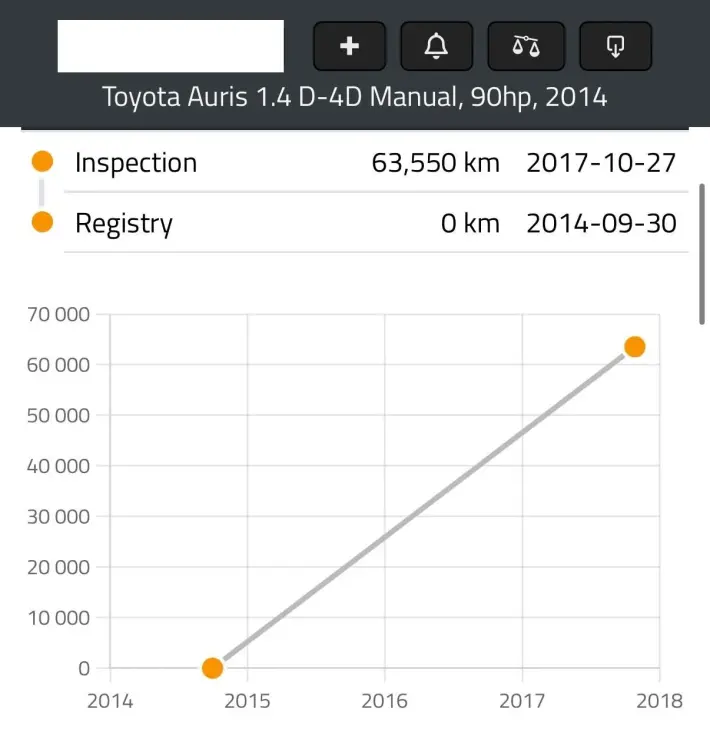710x736 pixels.
Task: Click the 0 km registry mileage value
Action: click(x=470, y=223)
